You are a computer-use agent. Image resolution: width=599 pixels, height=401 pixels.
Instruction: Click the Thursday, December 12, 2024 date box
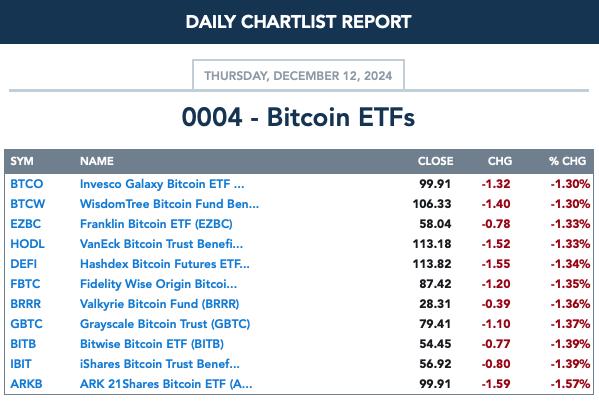point(298,75)
